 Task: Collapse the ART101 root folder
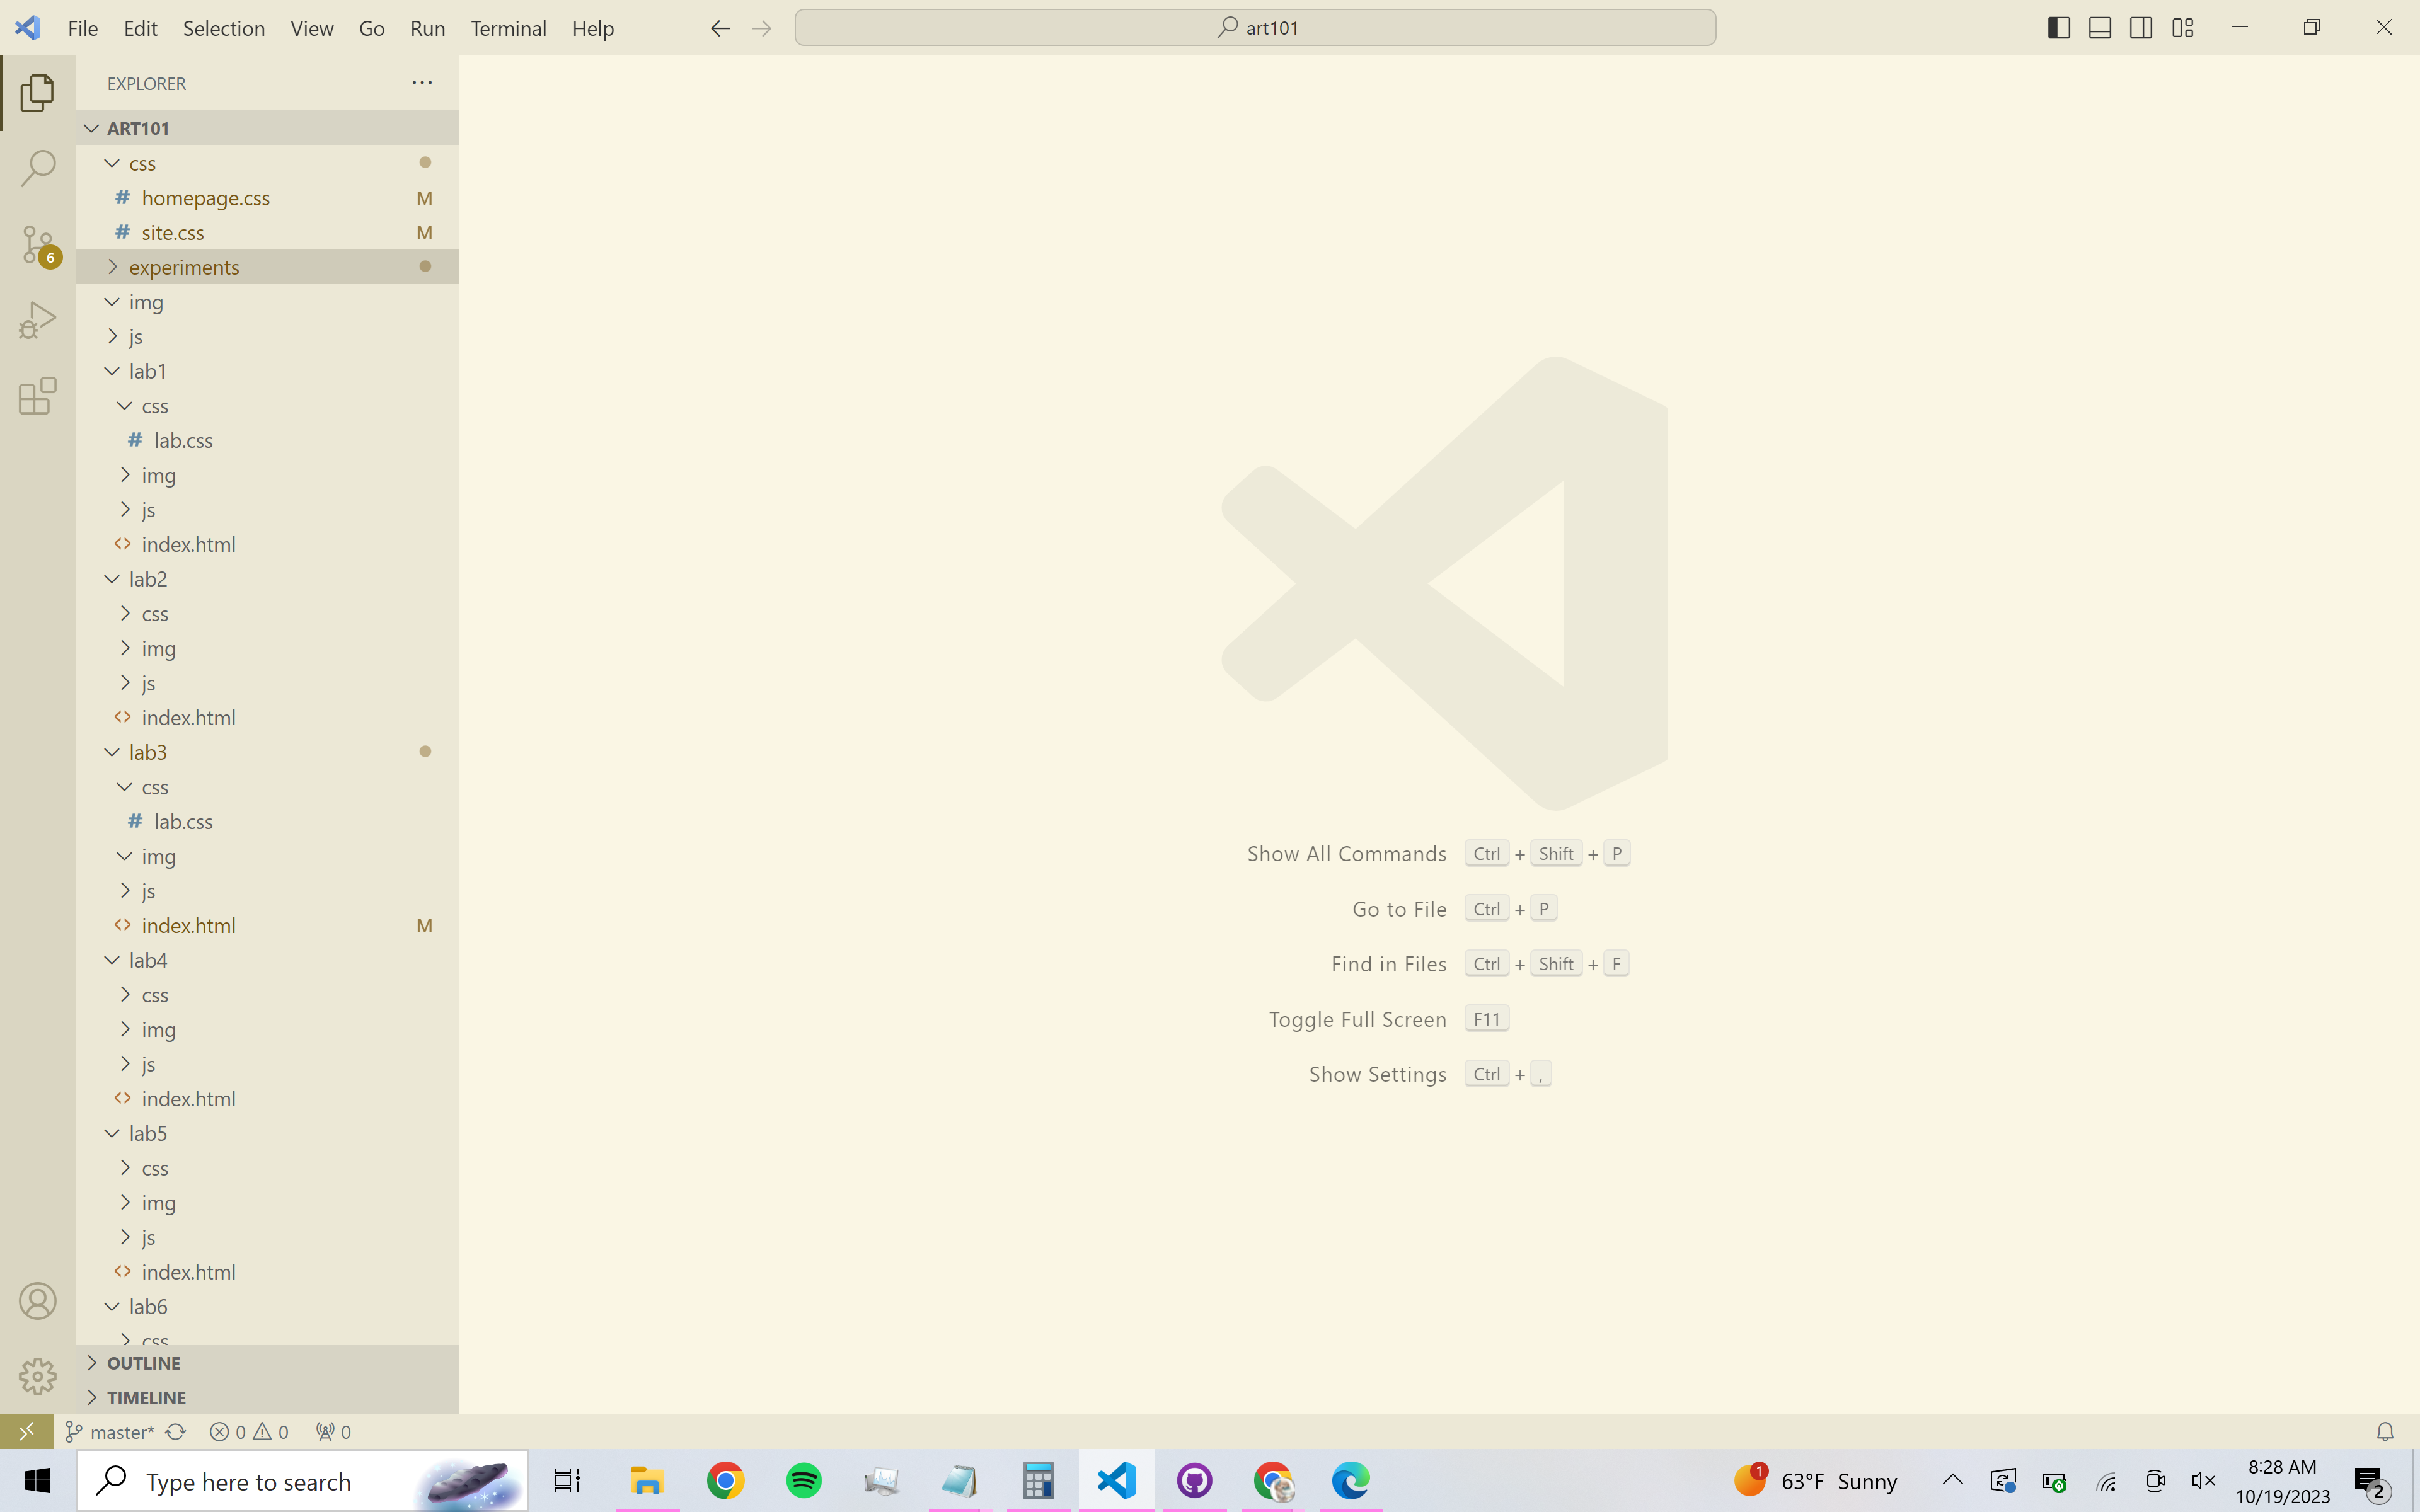point(267,128)
